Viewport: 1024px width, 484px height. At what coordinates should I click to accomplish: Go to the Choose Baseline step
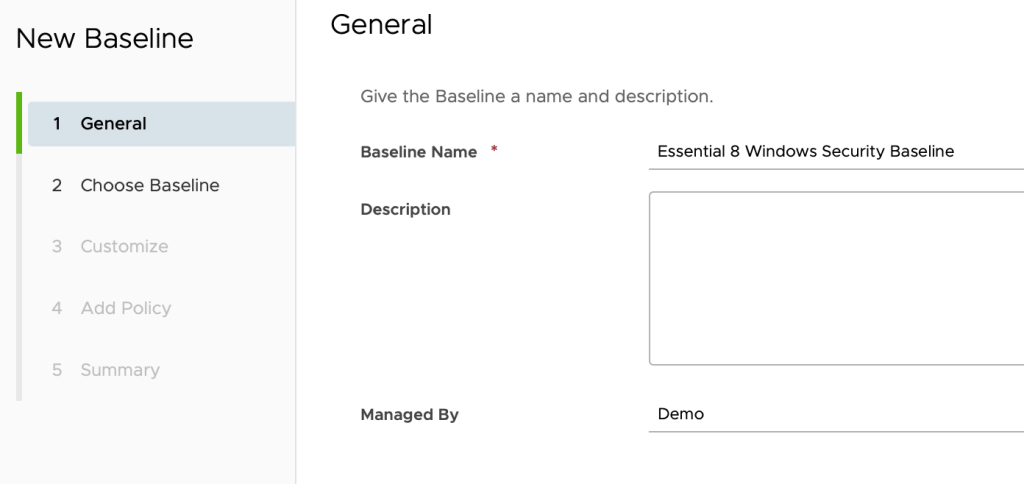[x=150, y=185]
